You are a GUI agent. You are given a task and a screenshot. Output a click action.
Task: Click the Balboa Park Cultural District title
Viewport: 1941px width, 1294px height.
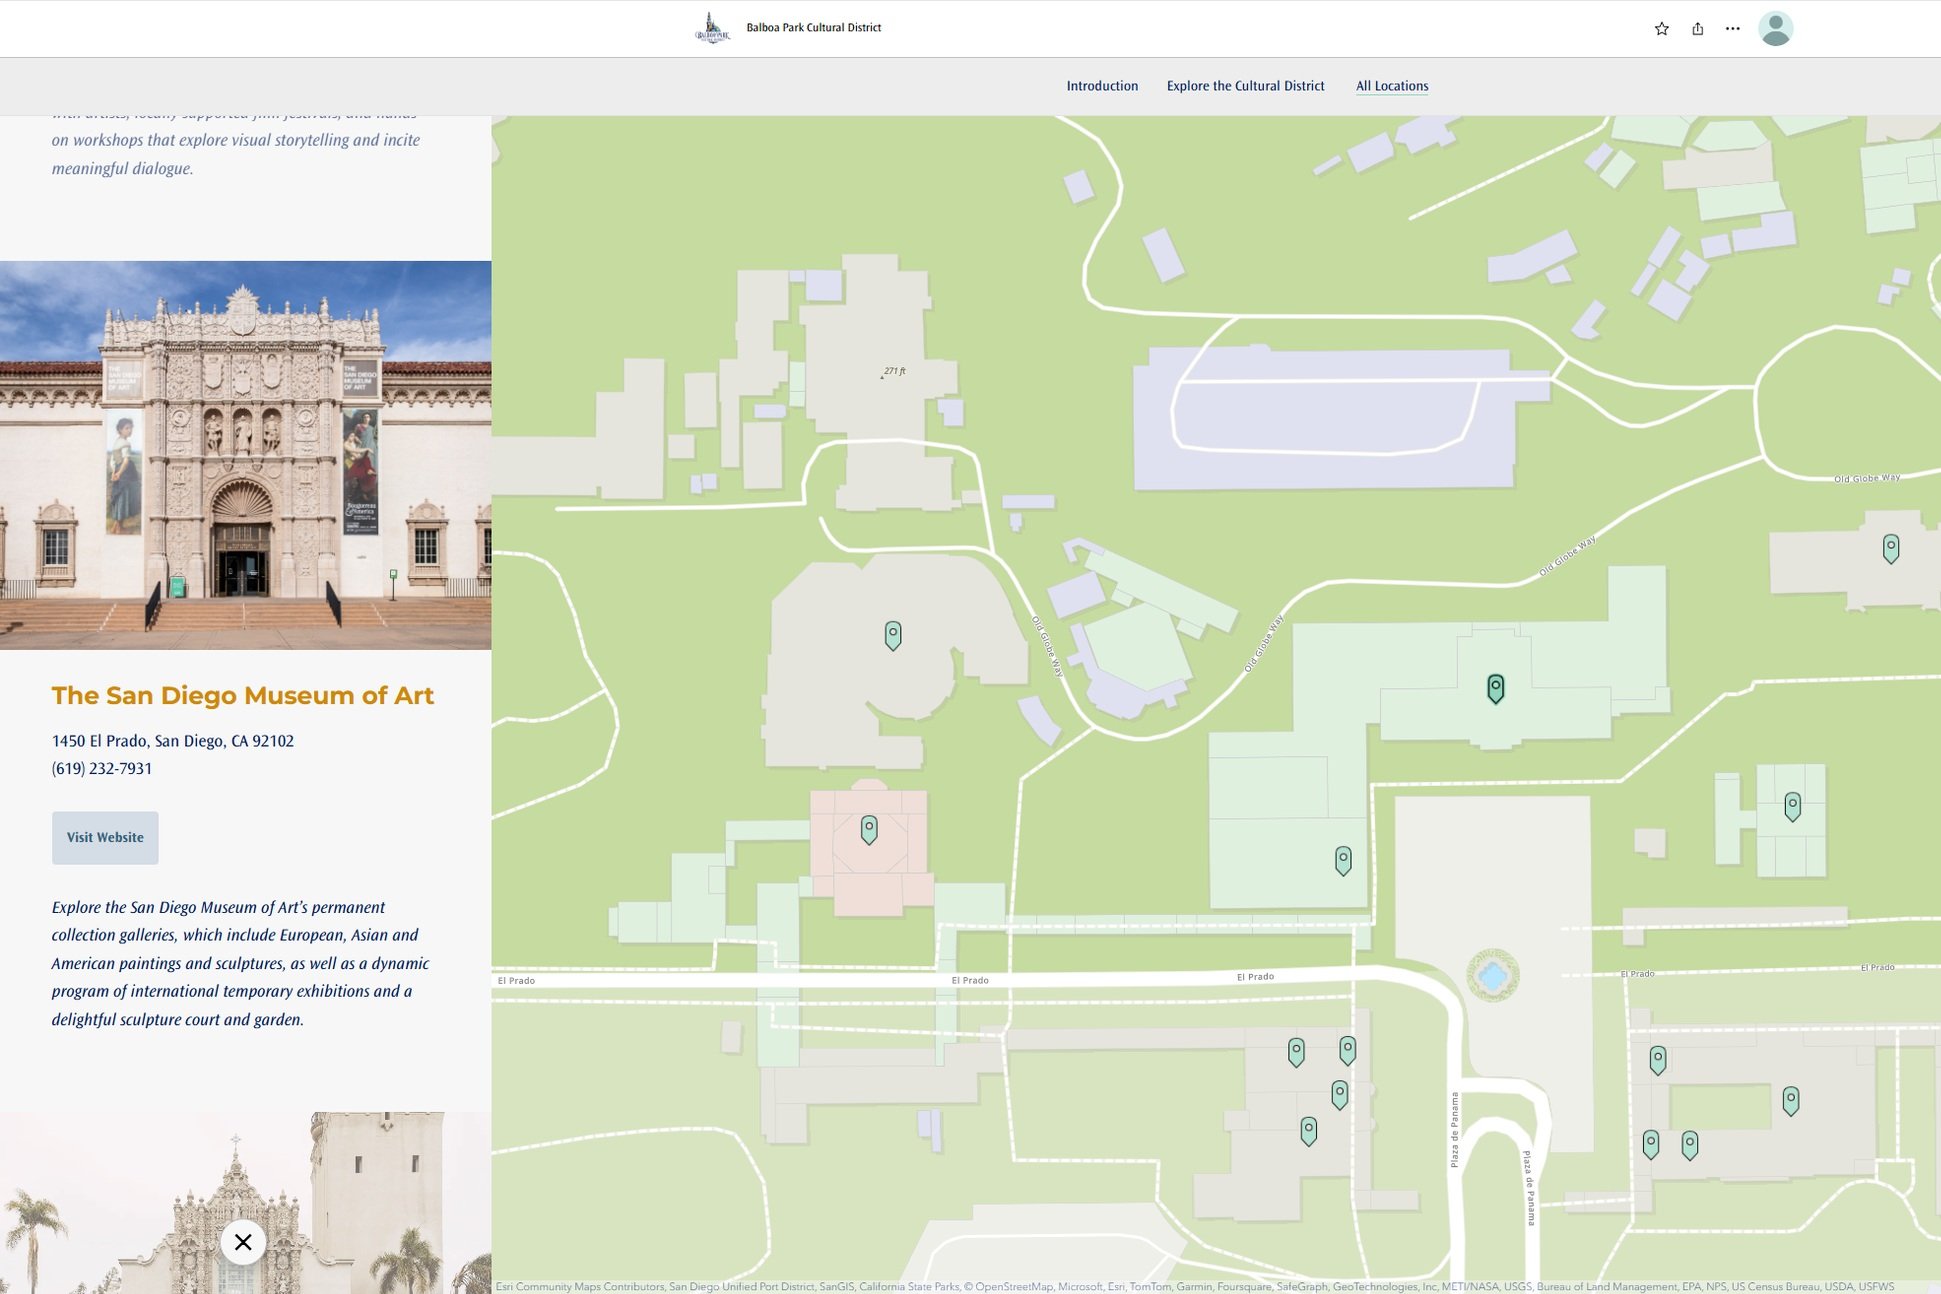tap(813, 28)
